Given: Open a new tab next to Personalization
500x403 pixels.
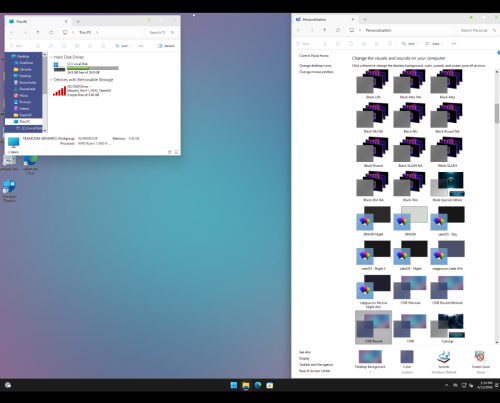Looking at the screenshot, I should [x=365, y=19].
